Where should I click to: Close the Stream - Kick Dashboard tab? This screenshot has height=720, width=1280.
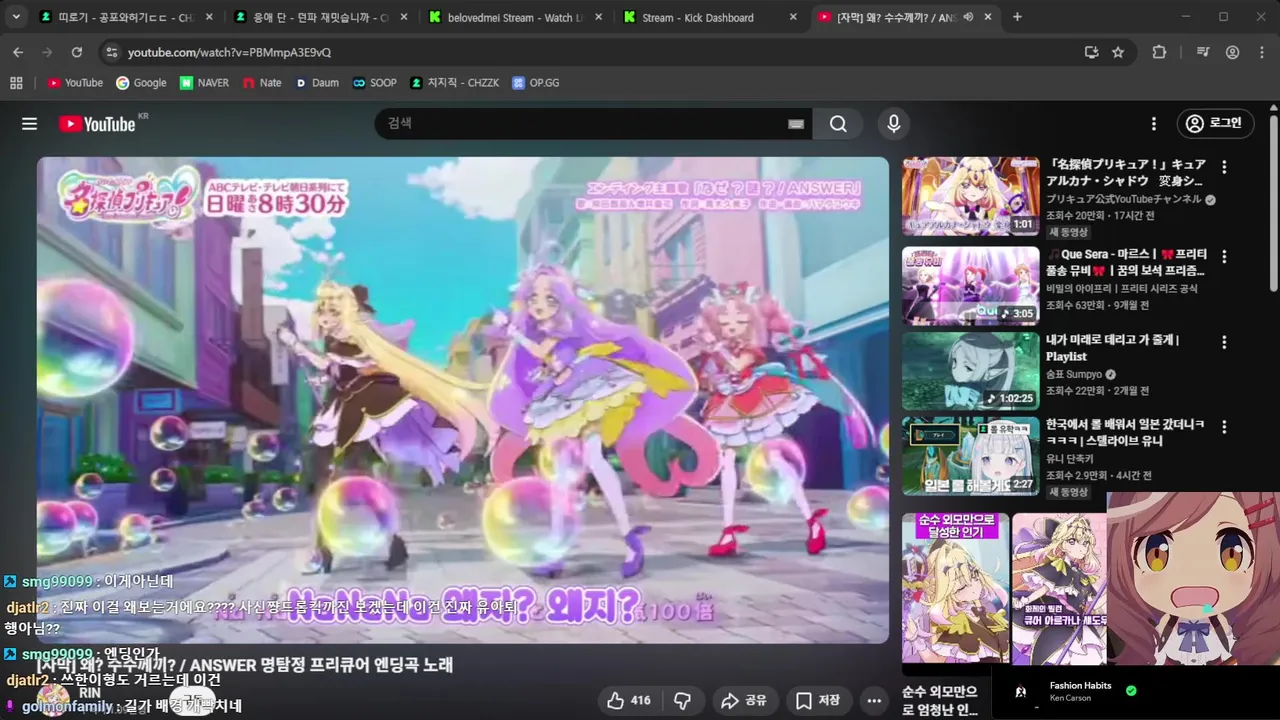793,17
